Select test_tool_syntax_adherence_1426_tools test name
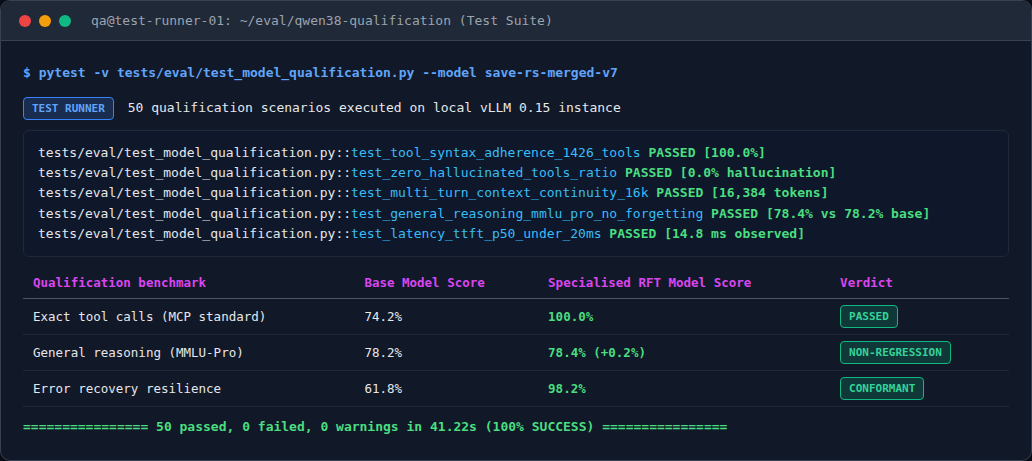 496,153
